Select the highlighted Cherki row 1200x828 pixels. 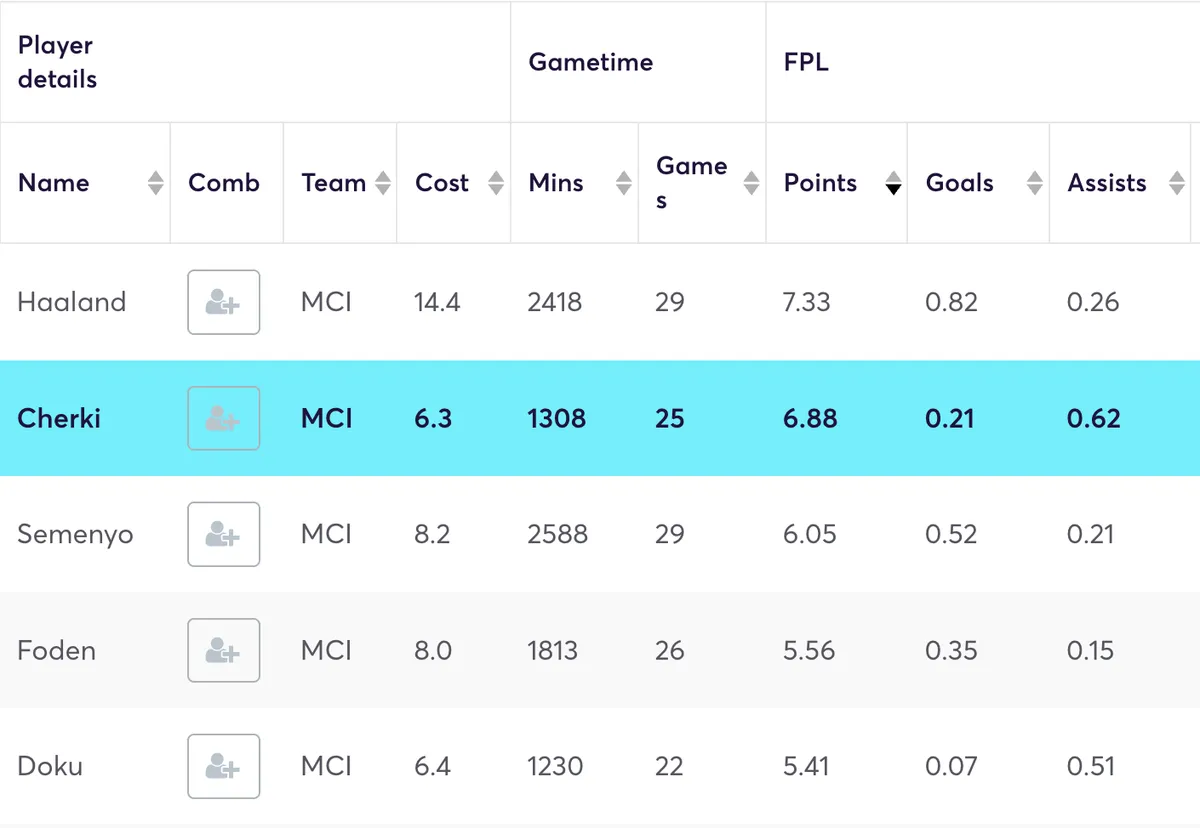pyautogui.click(x=600, y=418)
